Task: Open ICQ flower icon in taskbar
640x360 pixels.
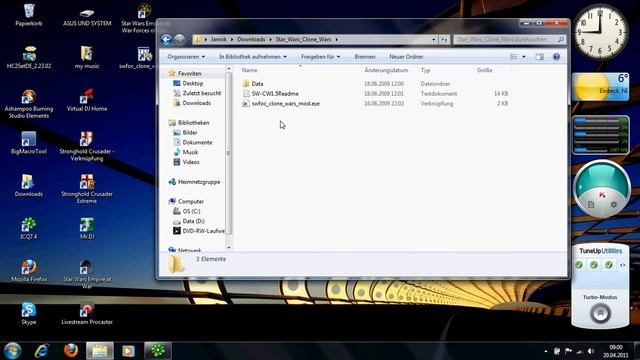Action: point(158,351)
